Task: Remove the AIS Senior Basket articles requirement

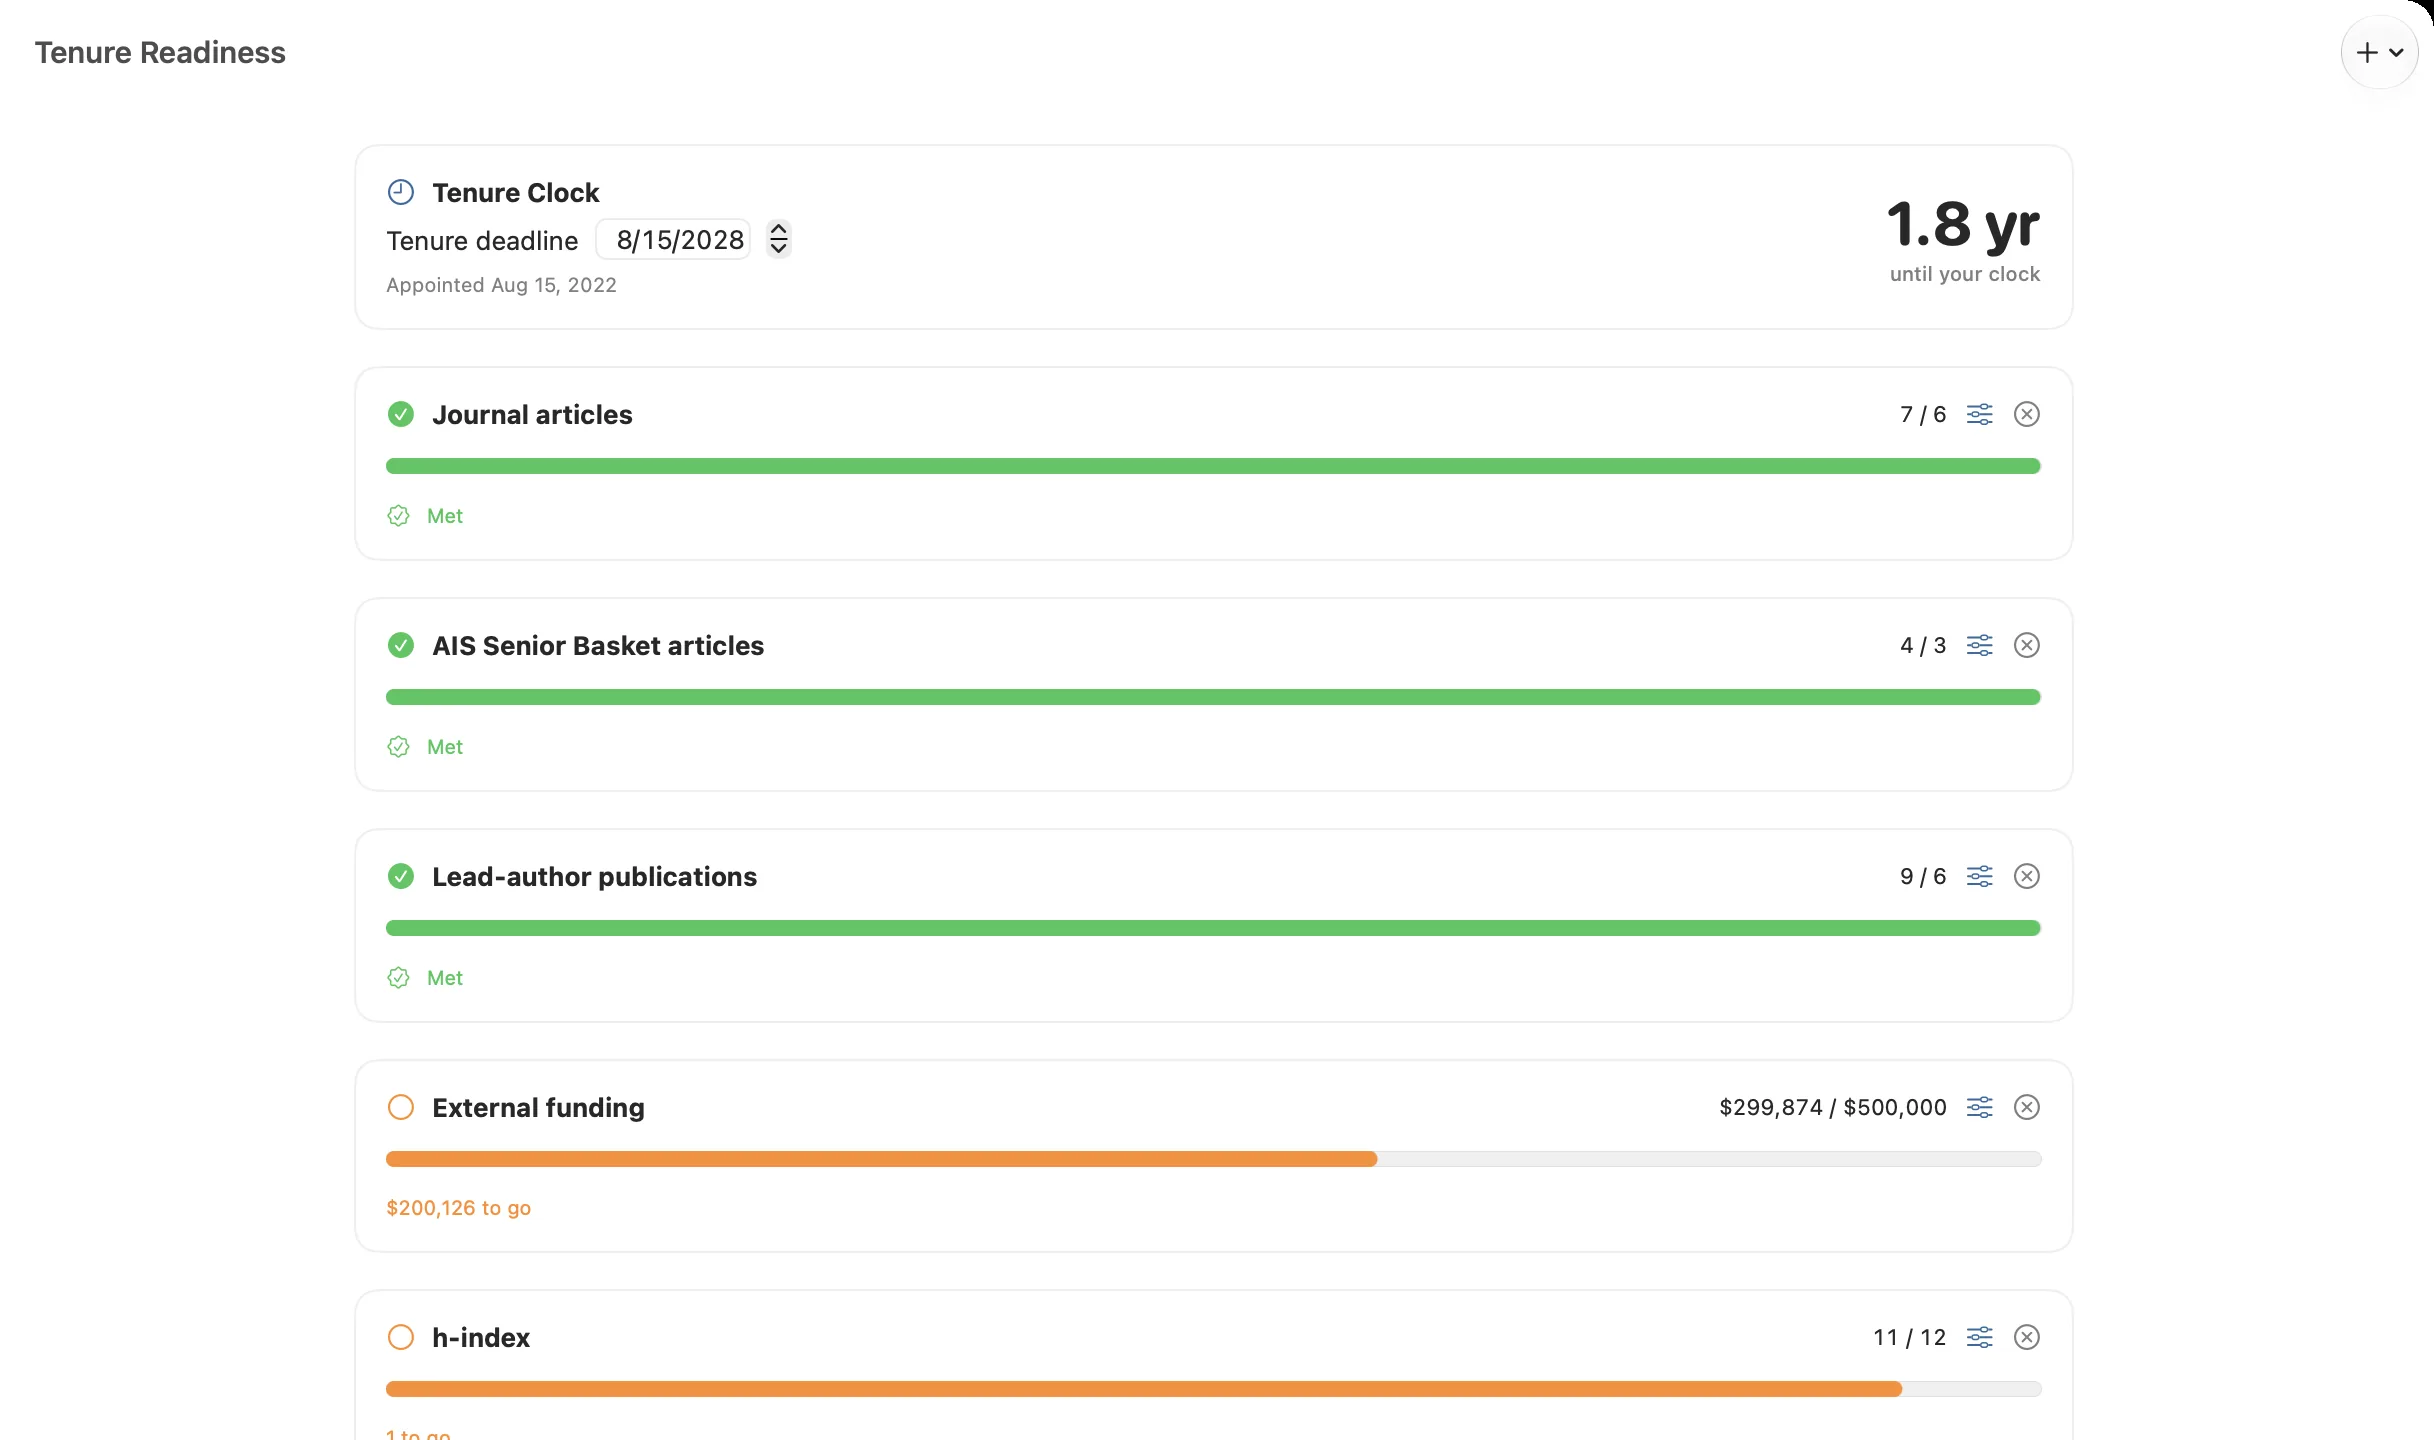Action: [x=2027, y=645]
